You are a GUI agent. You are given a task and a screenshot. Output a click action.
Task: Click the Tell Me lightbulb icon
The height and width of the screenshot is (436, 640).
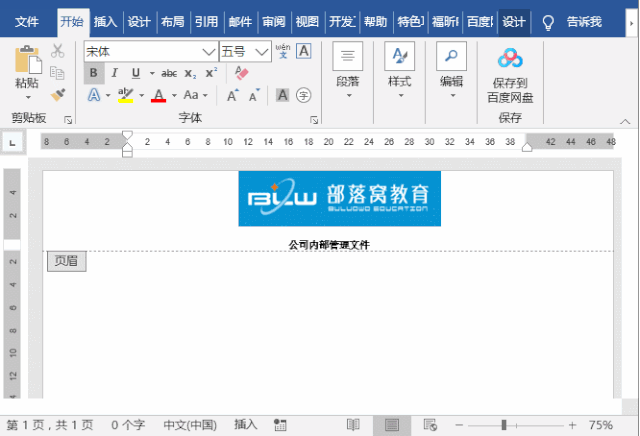click(x=548, y=22)
